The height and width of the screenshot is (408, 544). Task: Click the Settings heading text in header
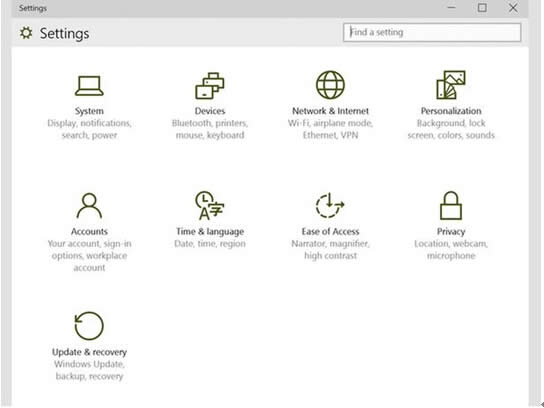coord(65,34)
